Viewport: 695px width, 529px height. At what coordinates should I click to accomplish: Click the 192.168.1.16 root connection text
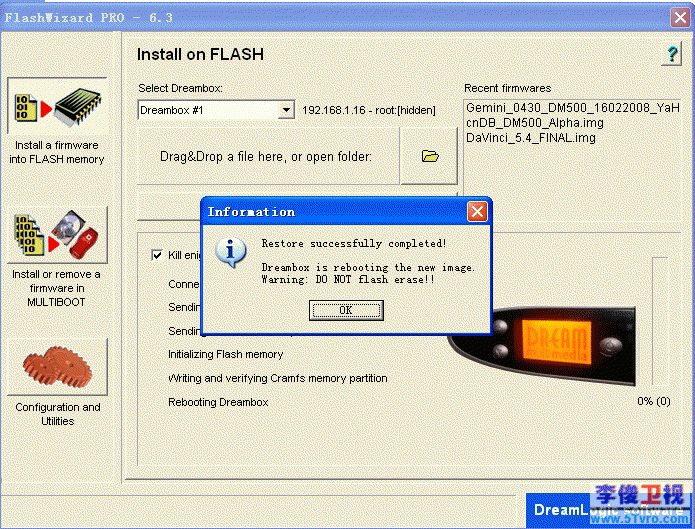pyautogui.click(x=369, y=110)
